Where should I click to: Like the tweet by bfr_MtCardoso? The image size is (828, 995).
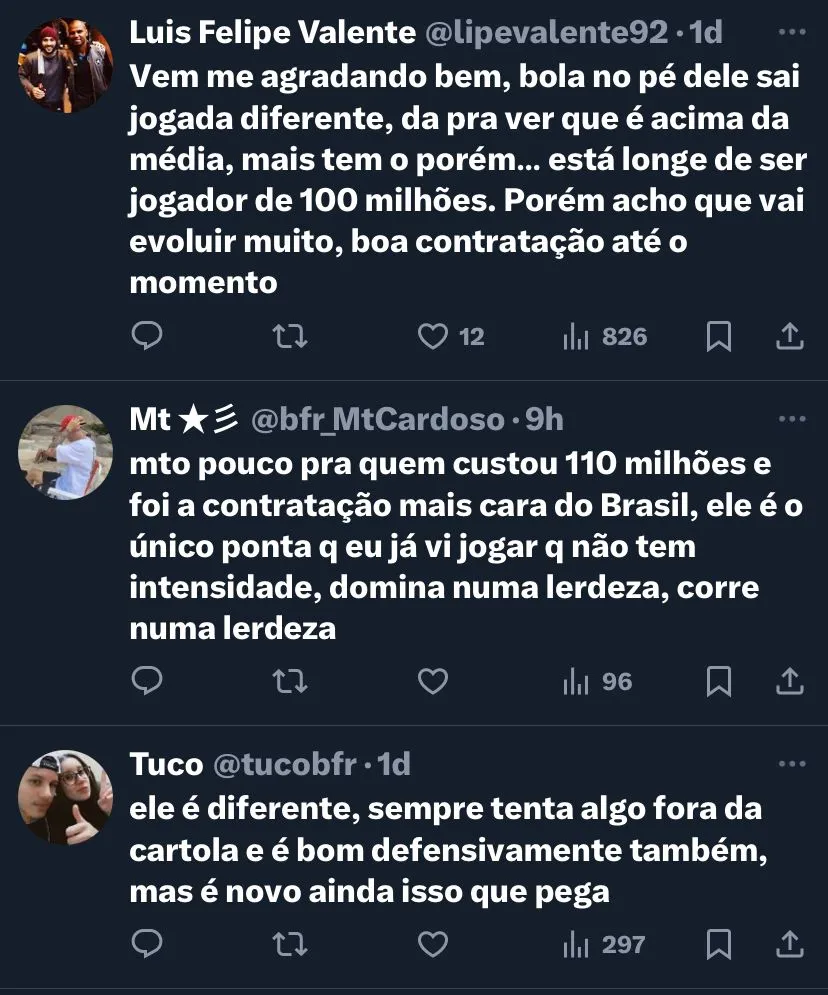click(433, 681)
